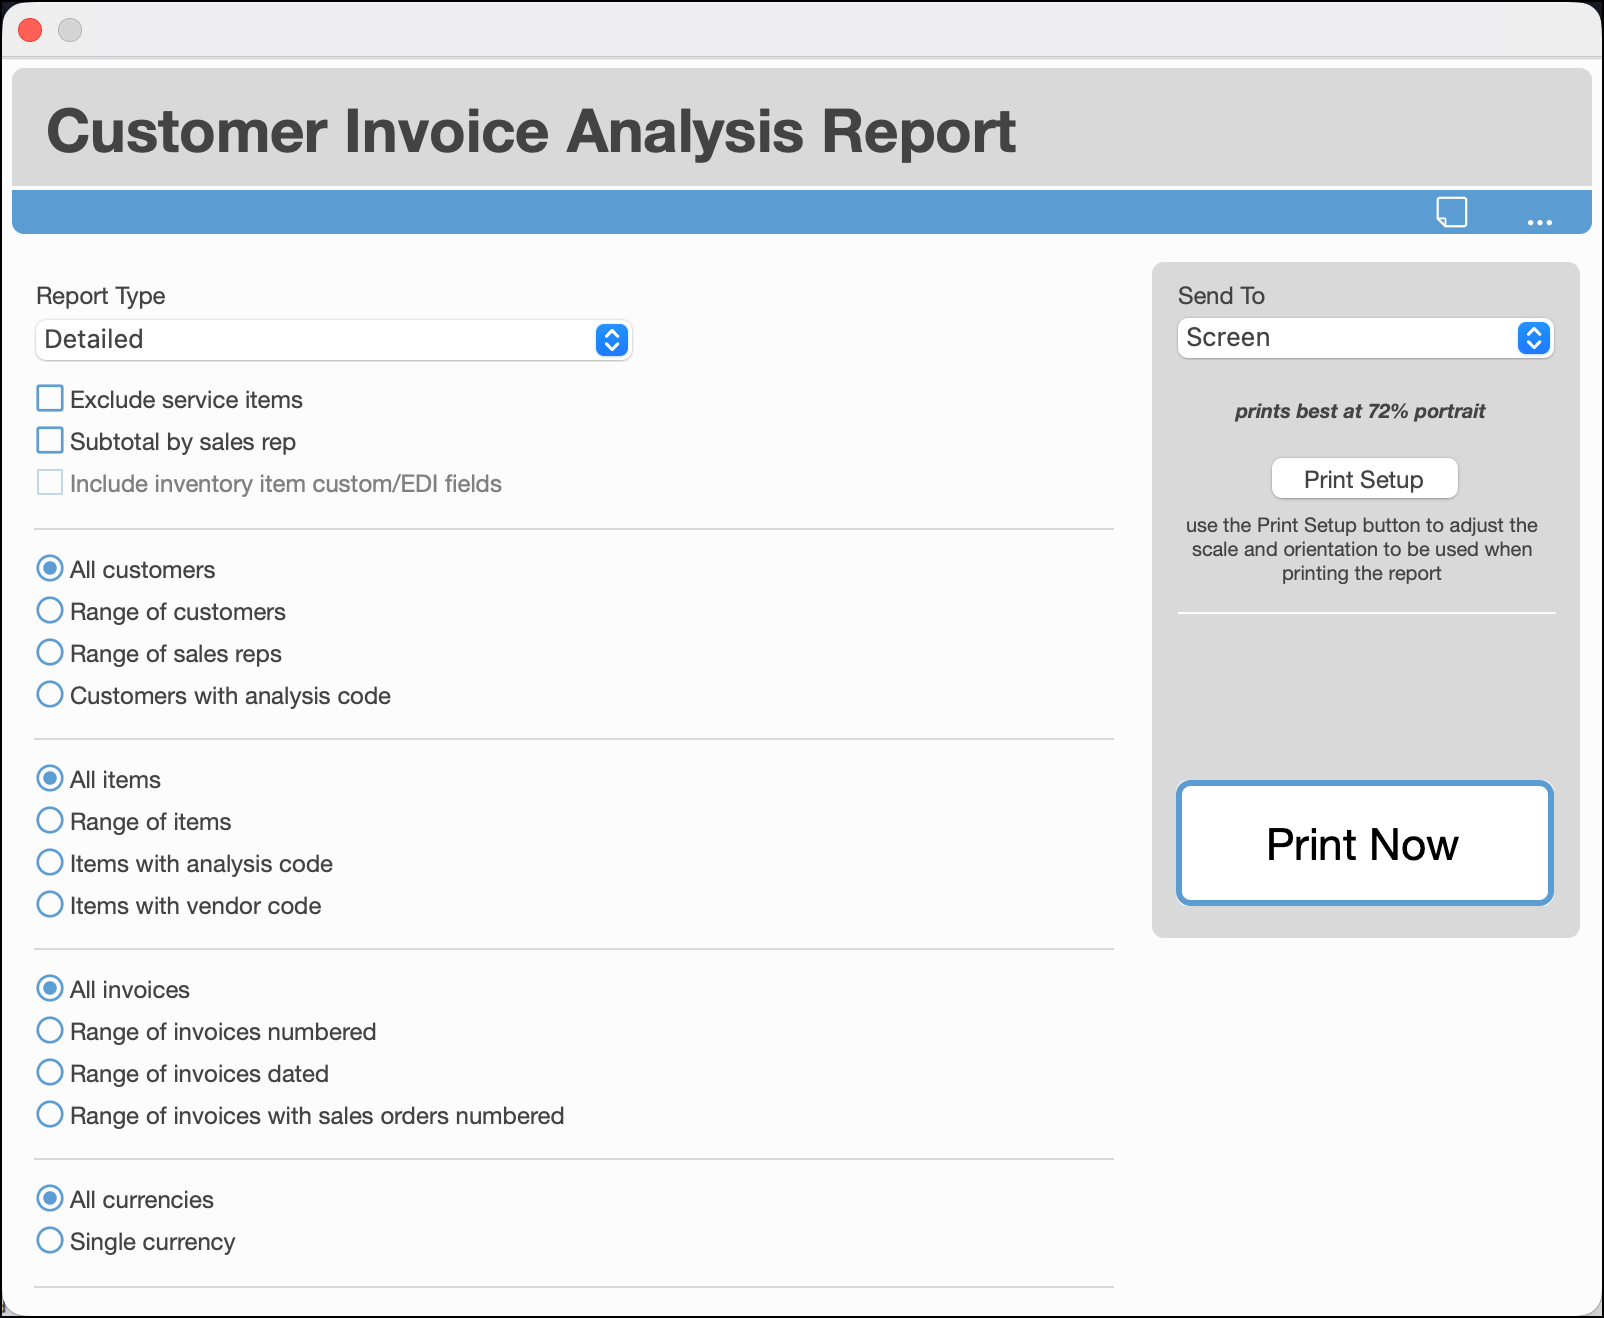Select Items with analysis code
Image resolution: width=1604 pixels, height=1318 pixels.
50,863
